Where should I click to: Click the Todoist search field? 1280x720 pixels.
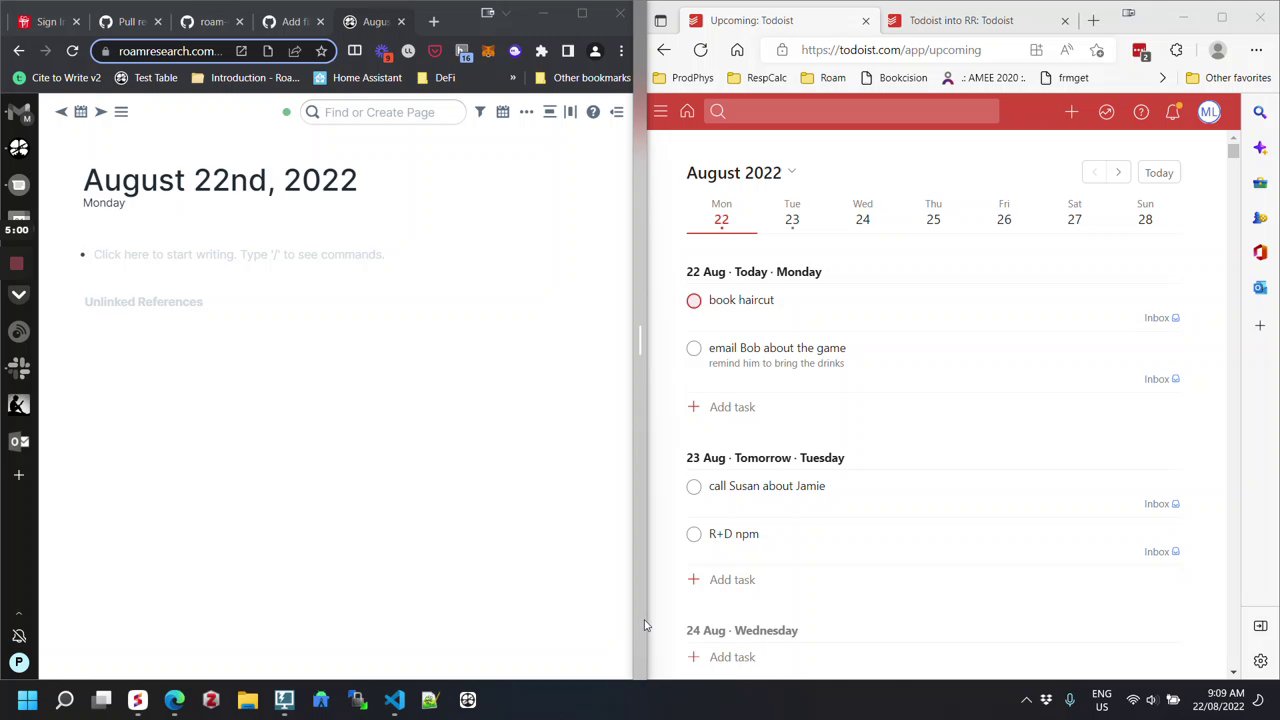coord(852,112)
